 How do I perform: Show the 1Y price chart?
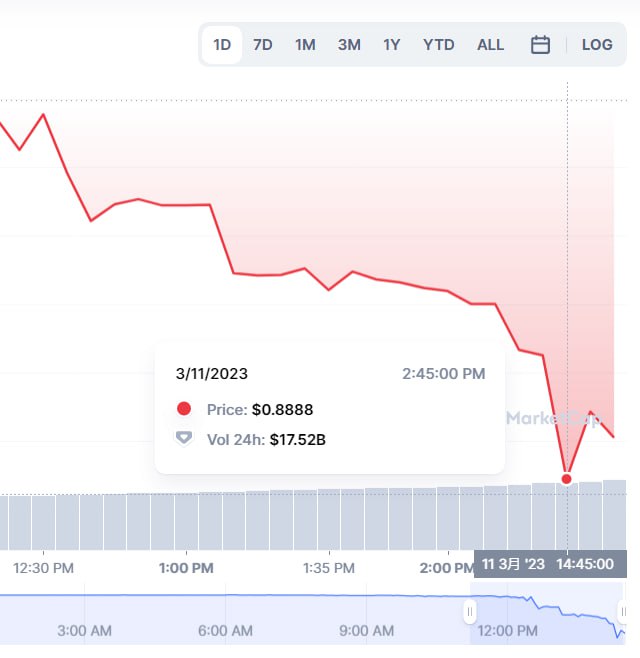click(391, 45)
